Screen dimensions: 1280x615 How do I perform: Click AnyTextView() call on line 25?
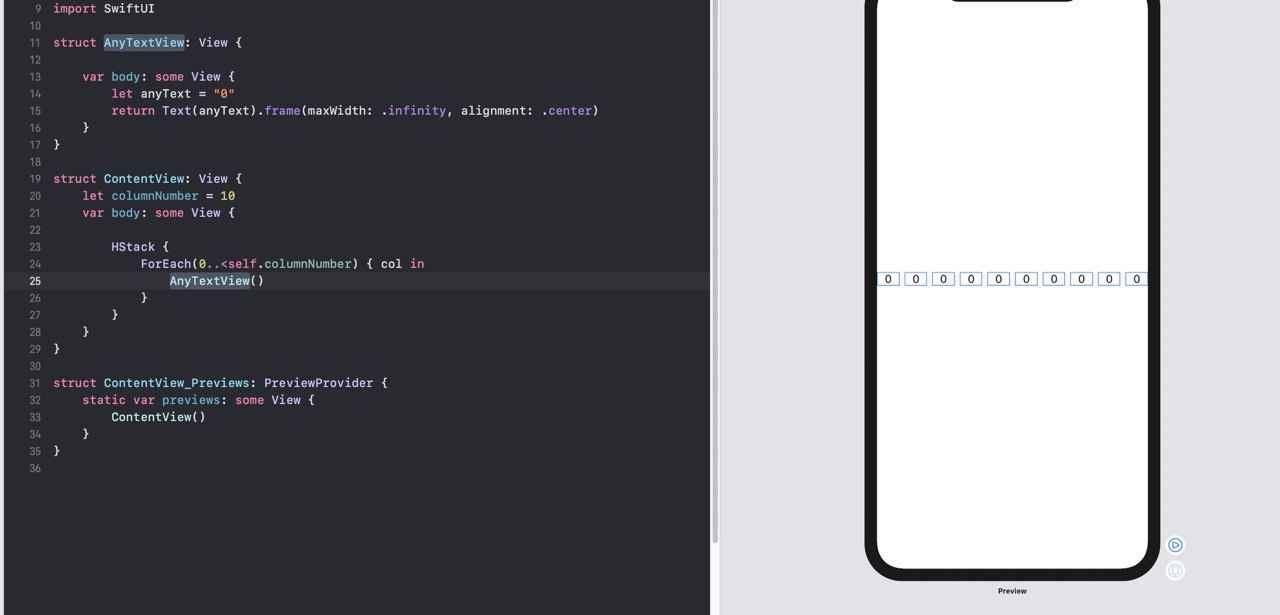[216, 281]
